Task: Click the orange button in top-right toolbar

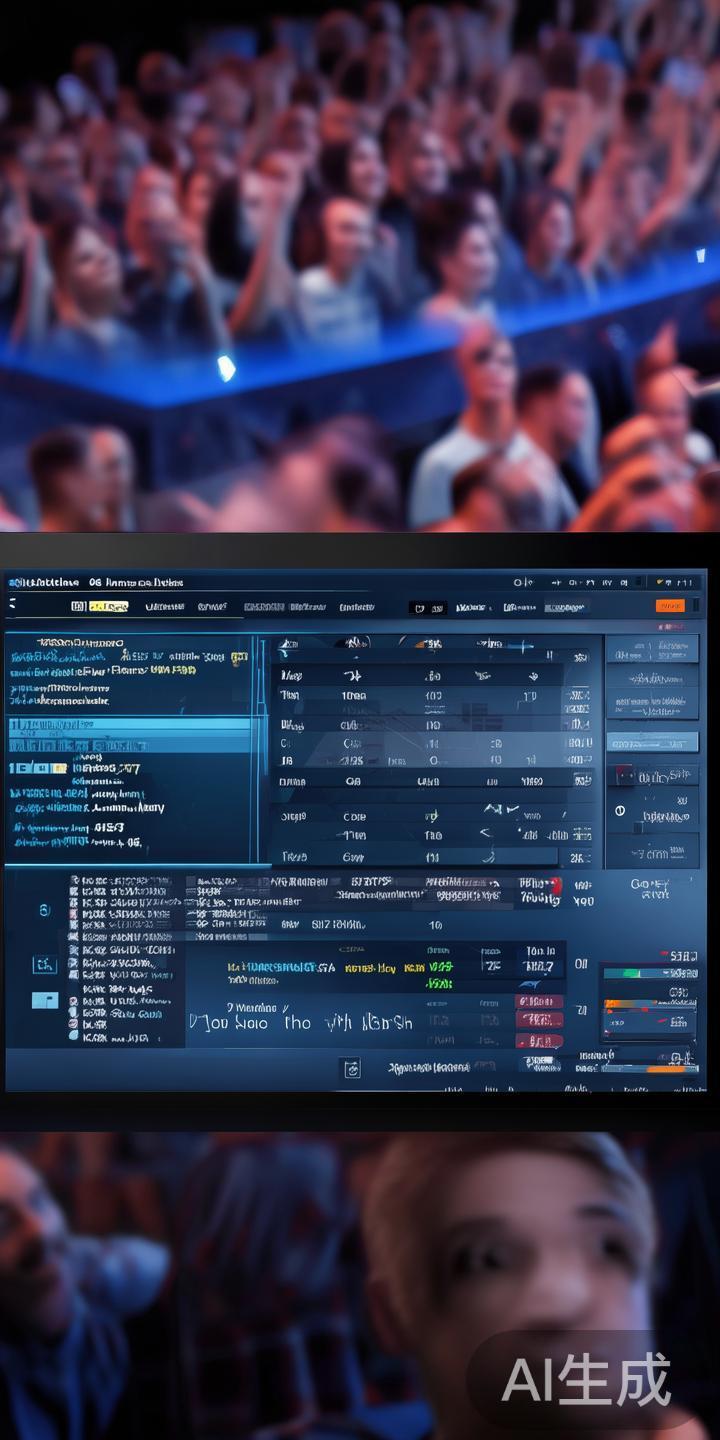Action: (x=669, y=606)
